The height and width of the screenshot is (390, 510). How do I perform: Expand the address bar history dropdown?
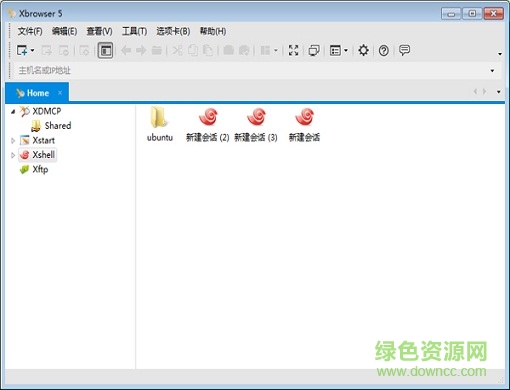point(492,71)
